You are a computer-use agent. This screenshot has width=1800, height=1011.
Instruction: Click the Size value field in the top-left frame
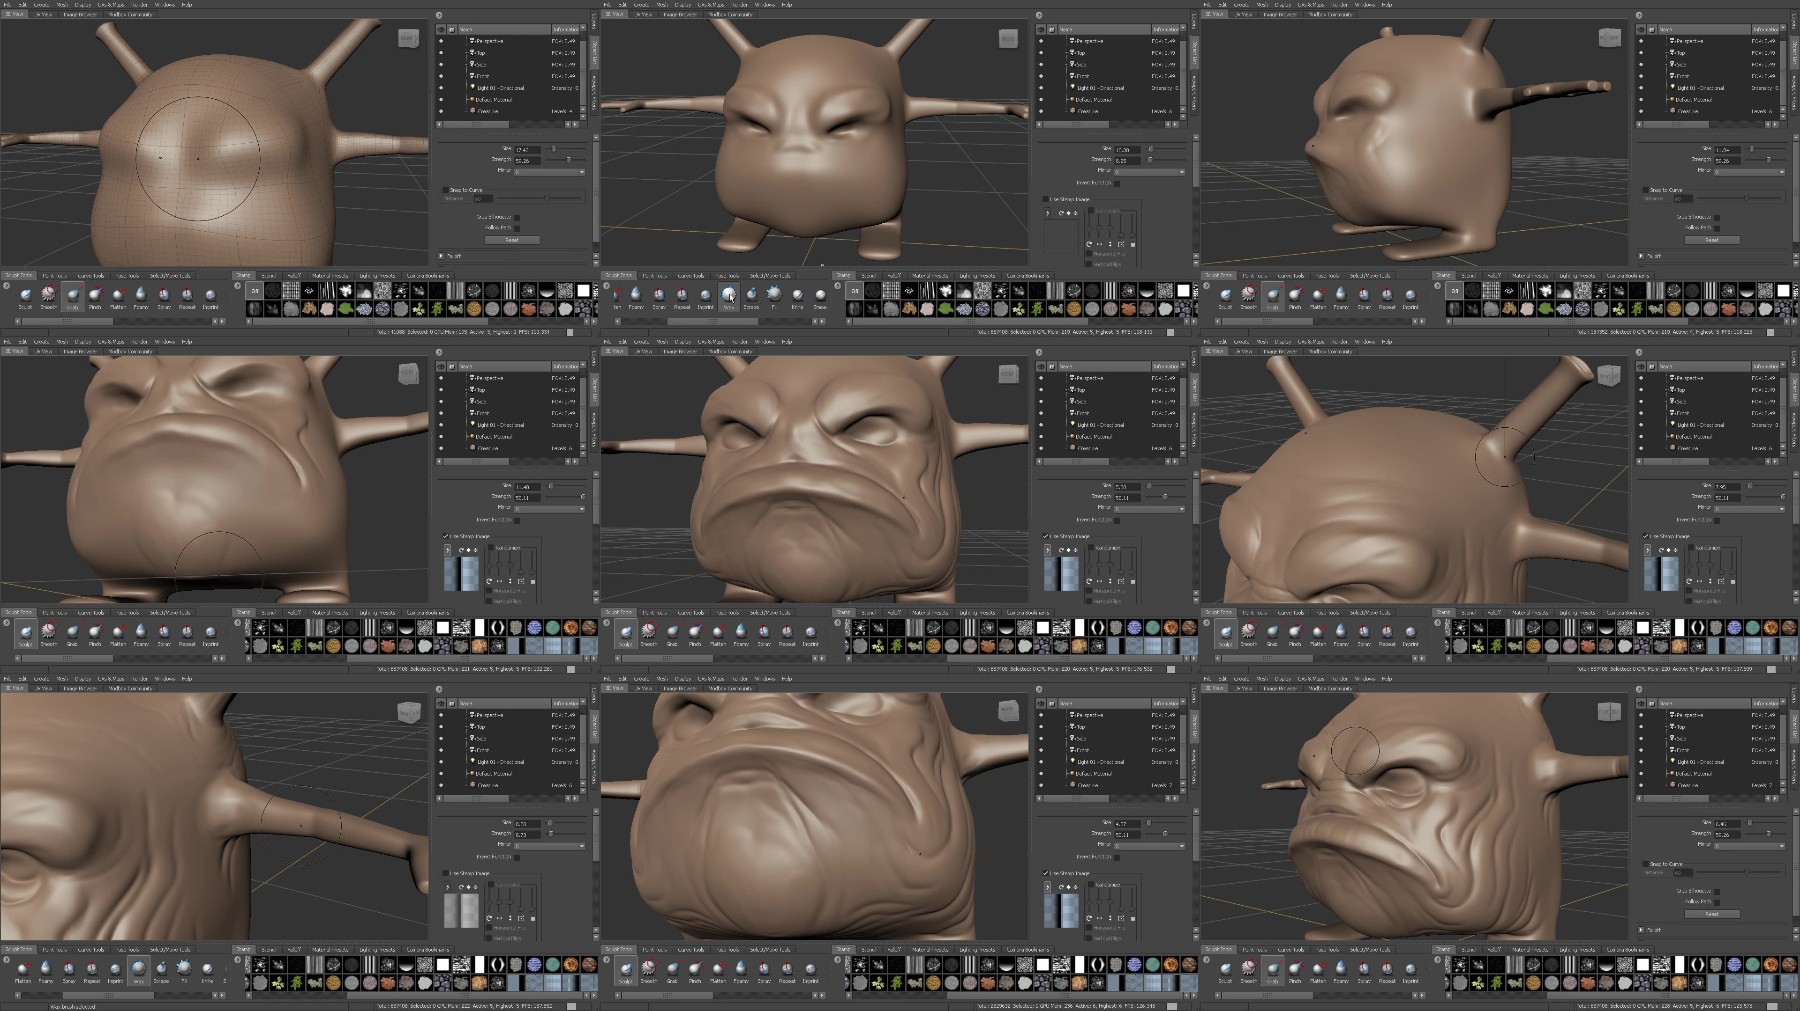click(528, 150)
